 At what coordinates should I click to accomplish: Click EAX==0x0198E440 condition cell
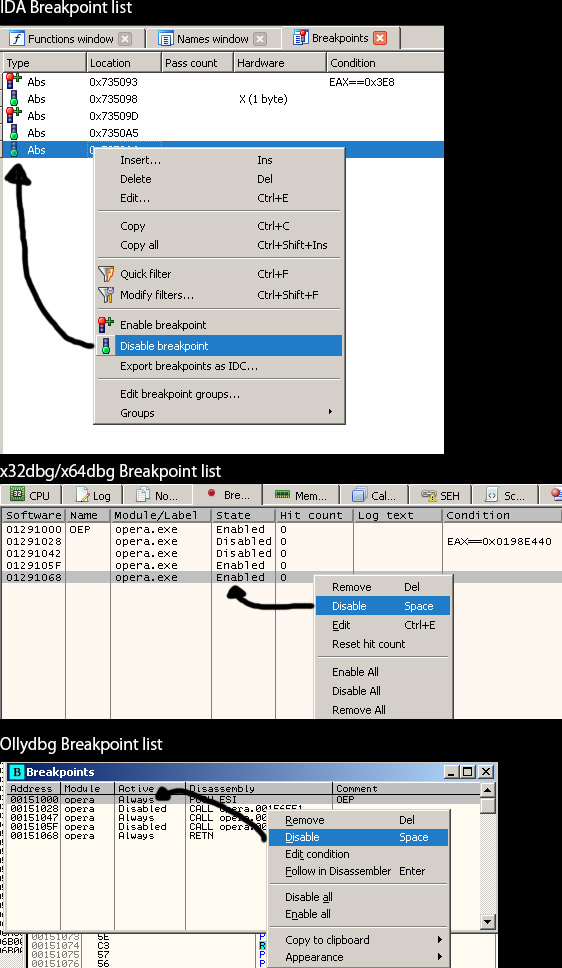[499, 541]
